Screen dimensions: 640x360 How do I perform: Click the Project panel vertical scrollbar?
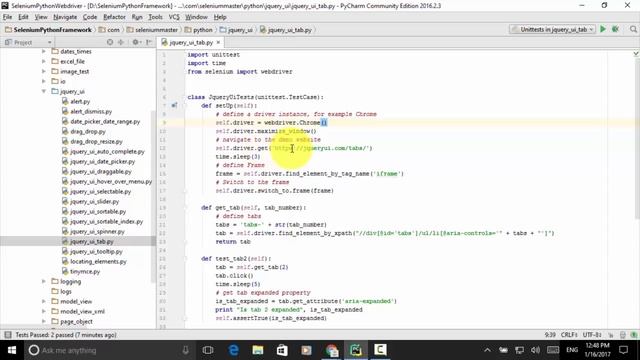coord(153,196)
